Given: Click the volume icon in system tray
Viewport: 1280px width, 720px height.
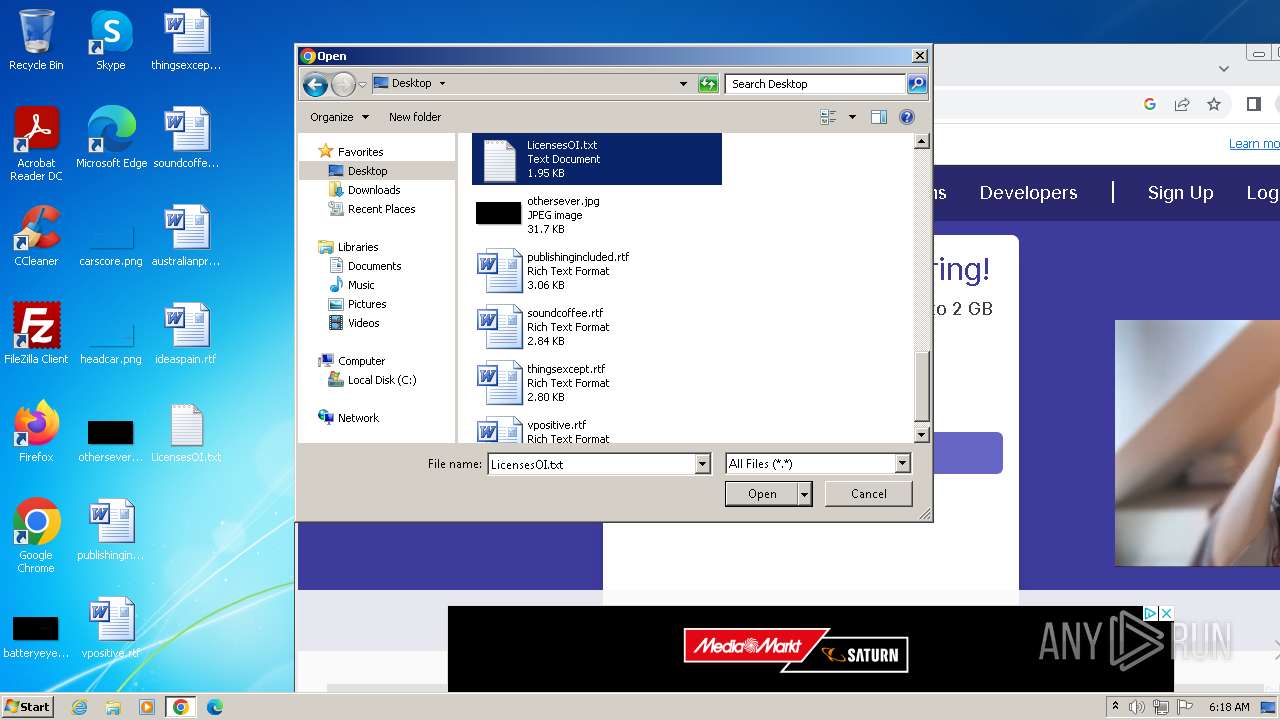Looking at the screenshot, I should click(1137, 707).
